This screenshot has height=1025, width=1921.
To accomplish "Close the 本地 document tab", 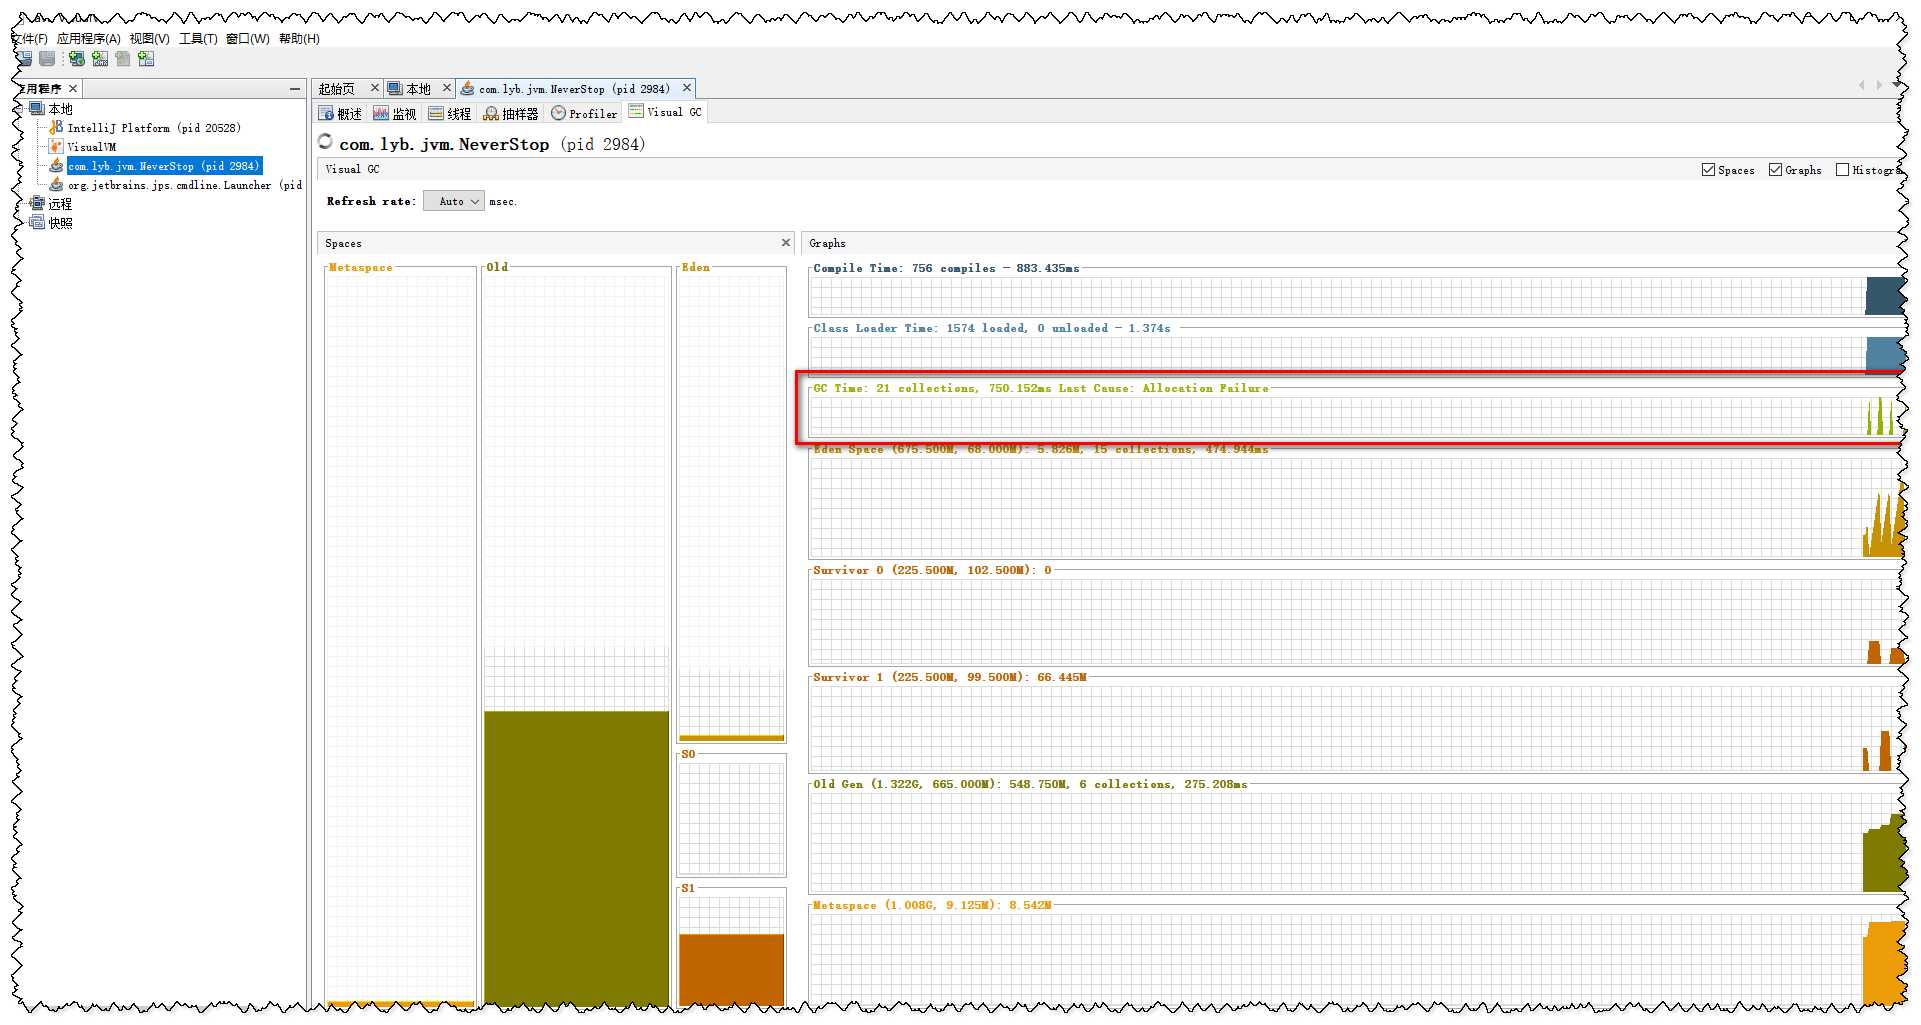I will (x=447, y=88).
